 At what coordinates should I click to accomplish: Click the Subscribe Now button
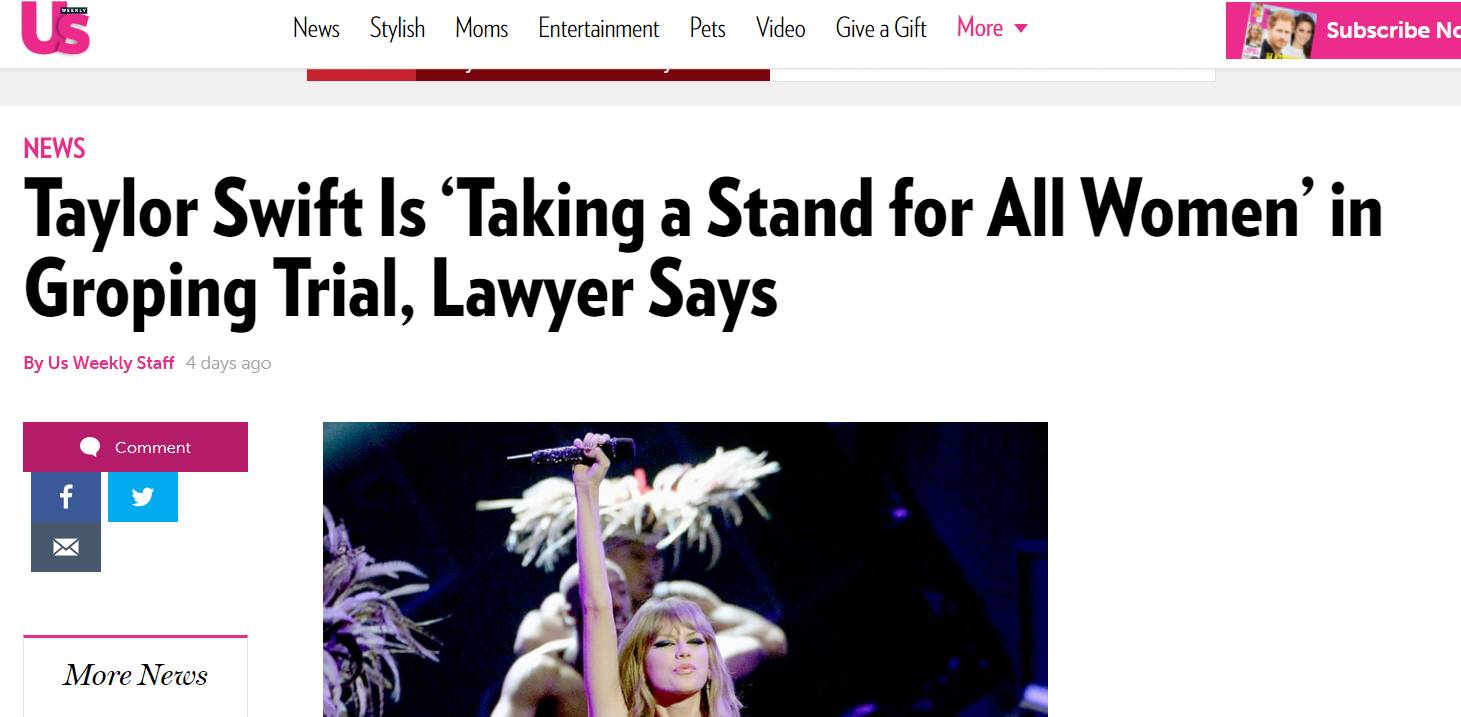(1343, 30)
